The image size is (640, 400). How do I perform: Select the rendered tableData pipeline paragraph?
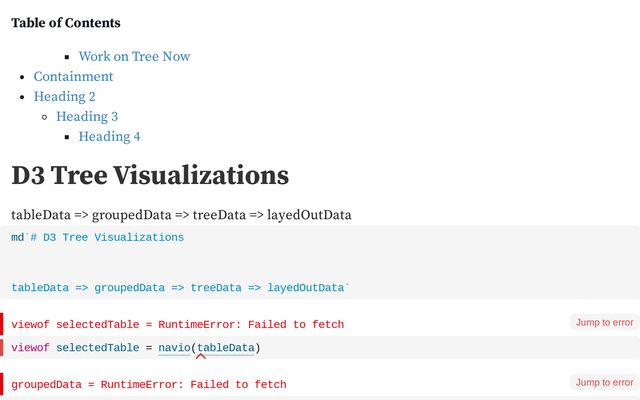(x=181, y=215)
